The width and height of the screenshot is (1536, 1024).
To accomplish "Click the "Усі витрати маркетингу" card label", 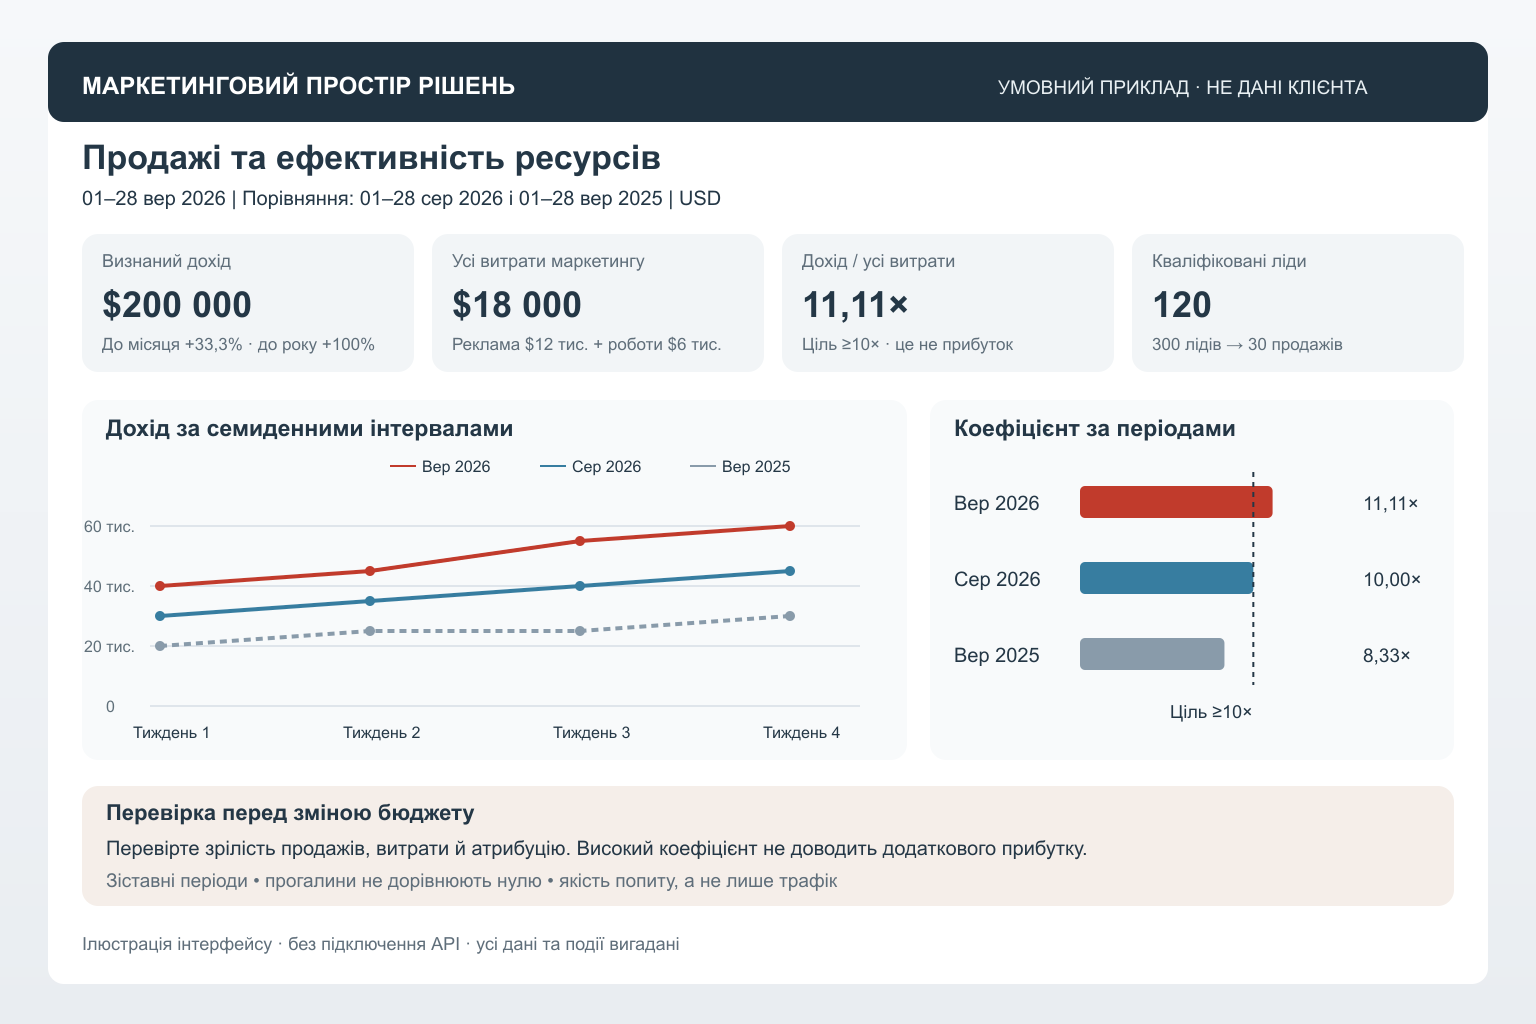I will click(x=548, y=261).
